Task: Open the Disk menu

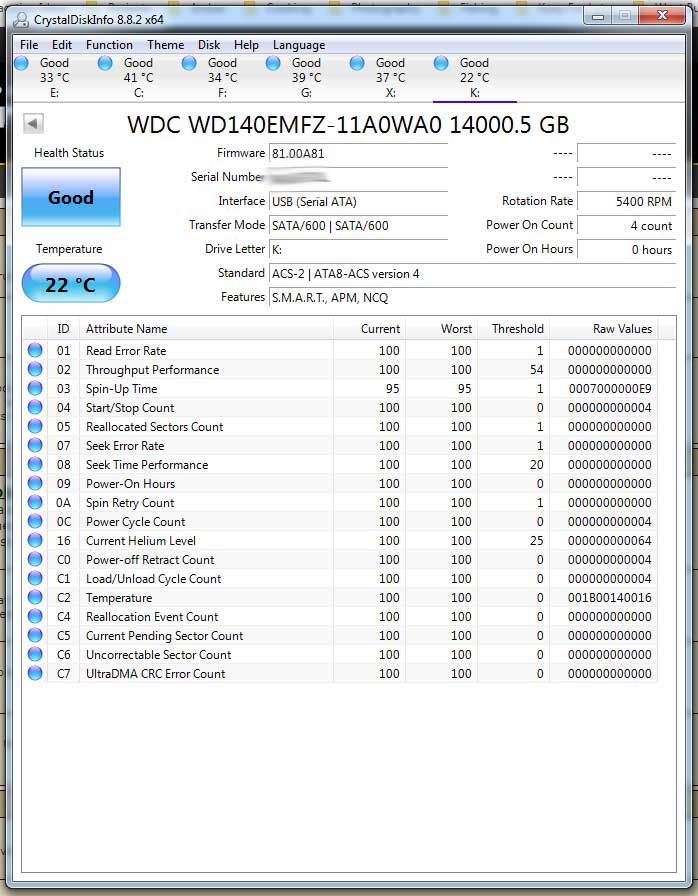Action: point(209,45)
